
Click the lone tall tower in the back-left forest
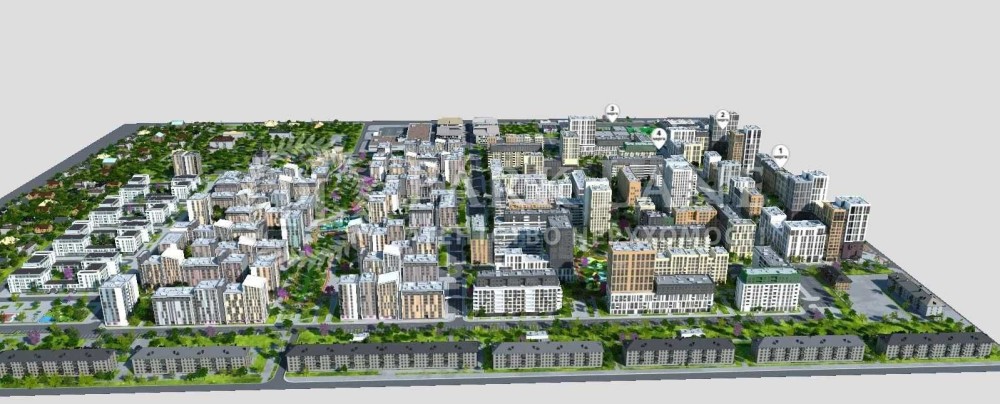[186, 162]
